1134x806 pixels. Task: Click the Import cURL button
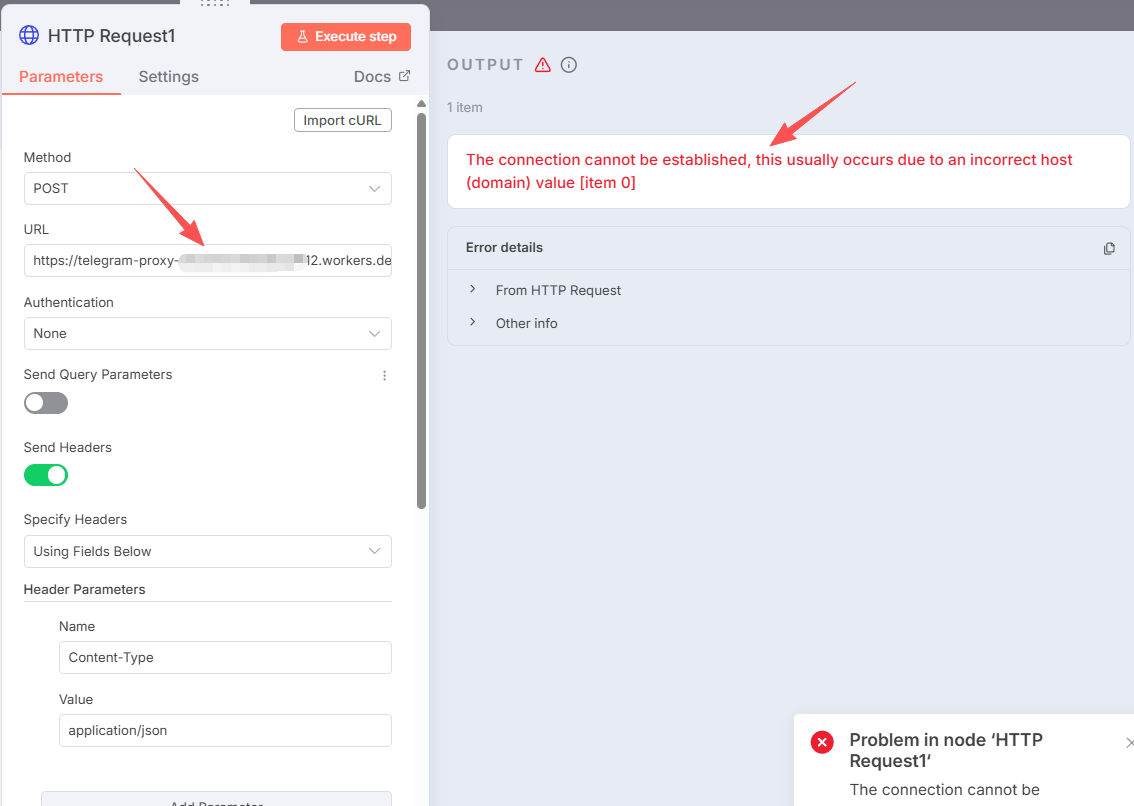tap(342, 121)
